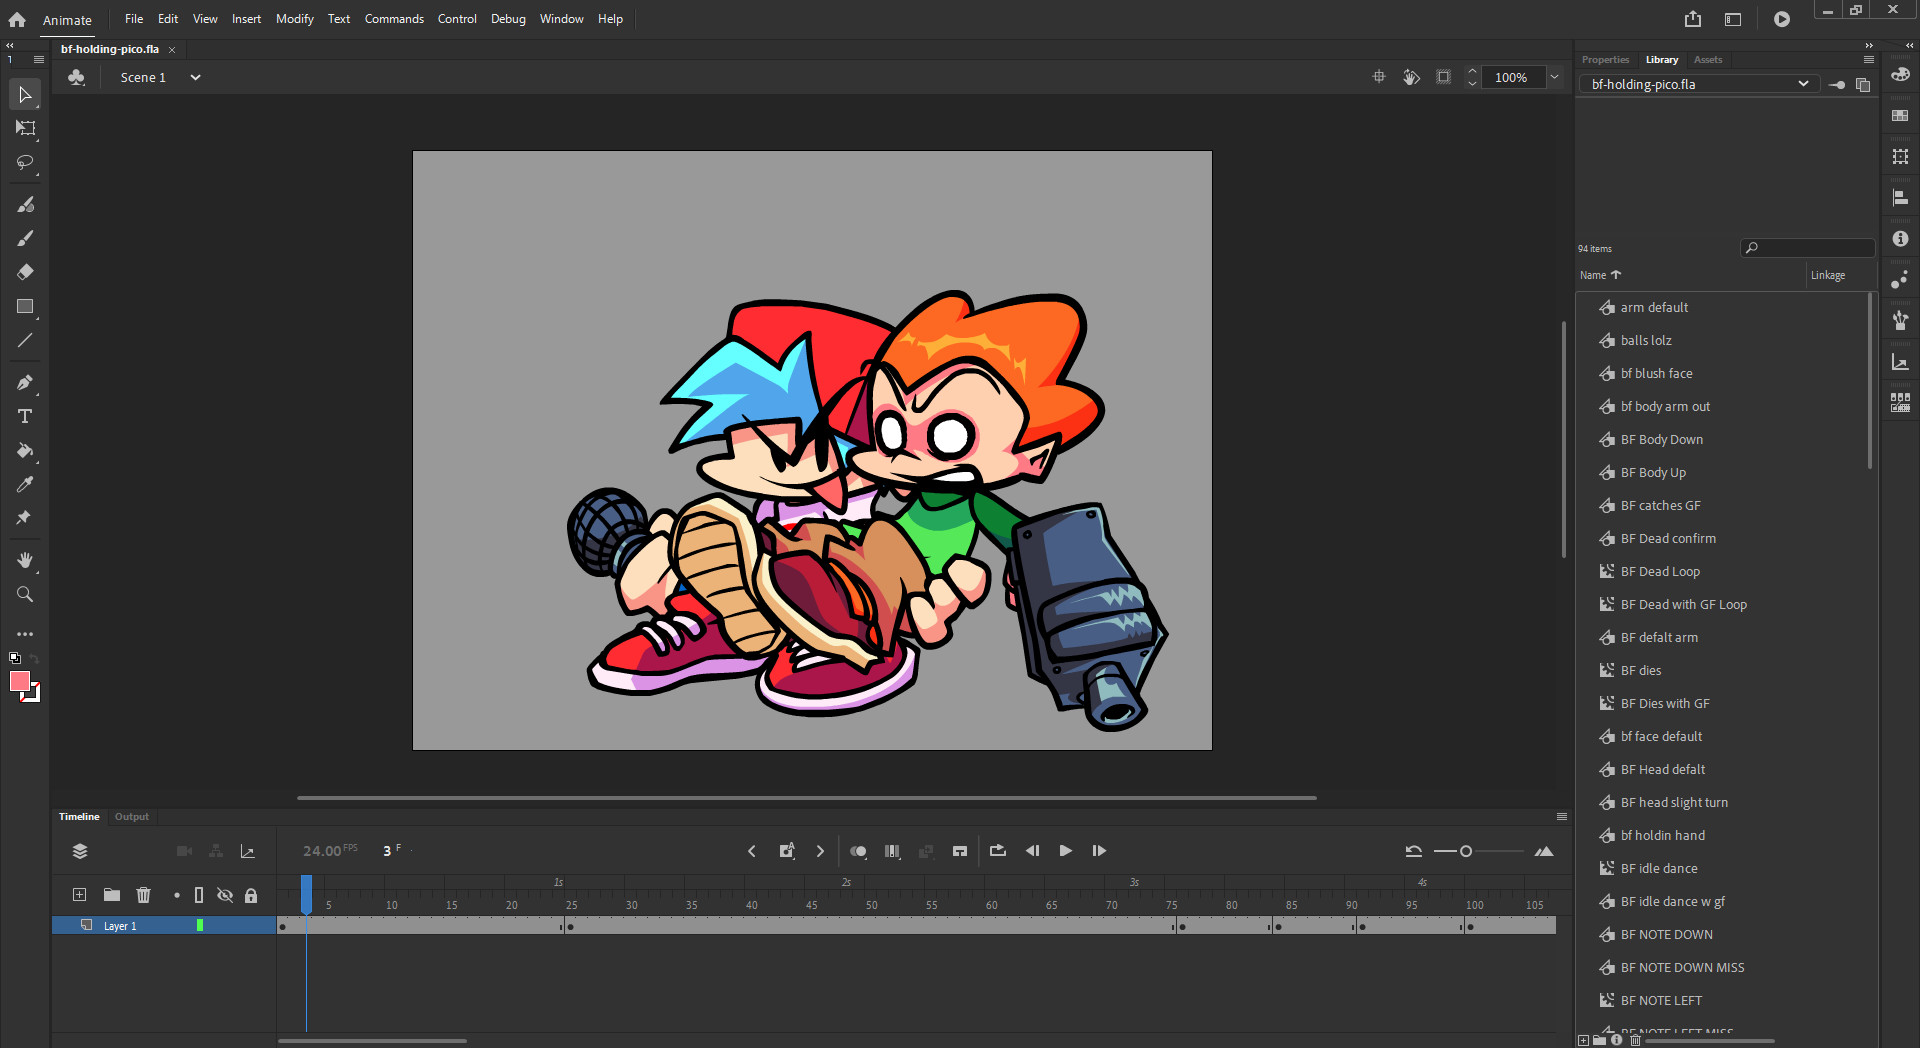1920x1048 pixels.
Task: Expand the stage zoom percentage dropdown
Action: click(1554, 77)
